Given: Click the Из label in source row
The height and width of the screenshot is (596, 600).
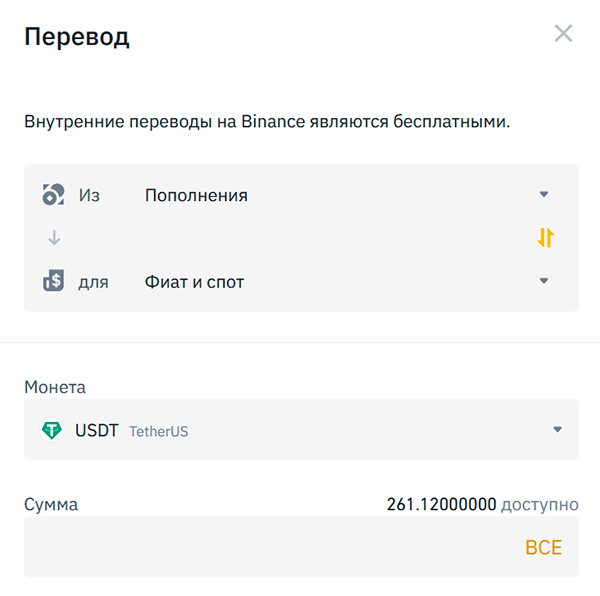Looking at the screenshot, I should click(89, 196).
